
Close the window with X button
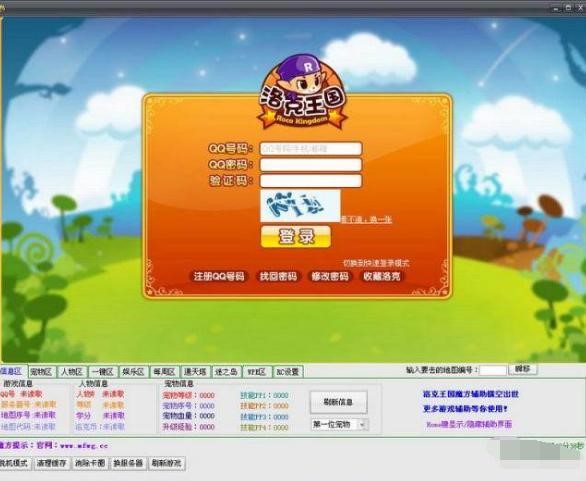pyautogui.click(x=580, y=7)
